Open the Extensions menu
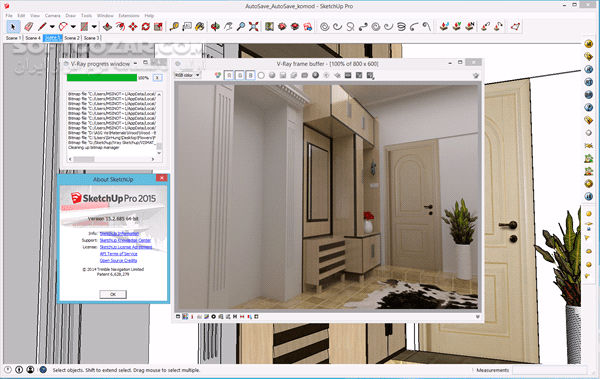Viewport: 600px width, 379px height. click(x=129, y=16)
